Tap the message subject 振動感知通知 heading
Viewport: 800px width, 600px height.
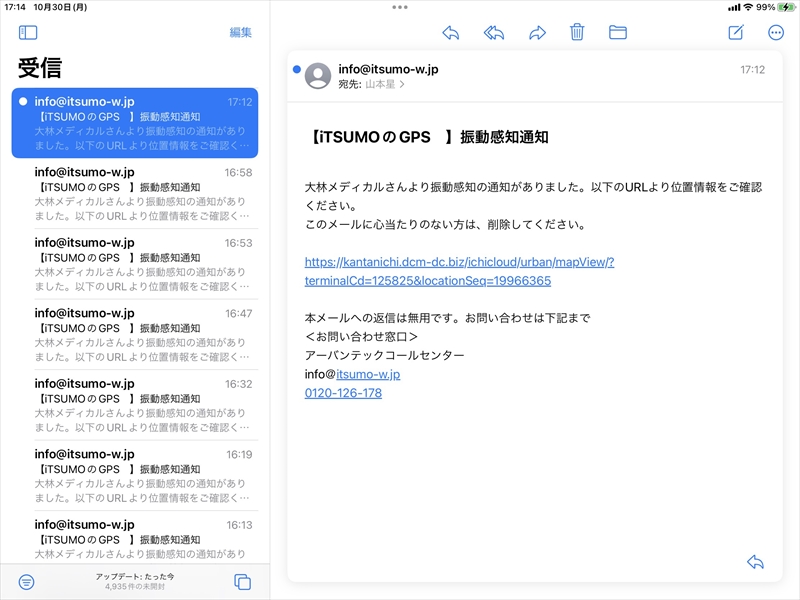(x=430, y=137)
